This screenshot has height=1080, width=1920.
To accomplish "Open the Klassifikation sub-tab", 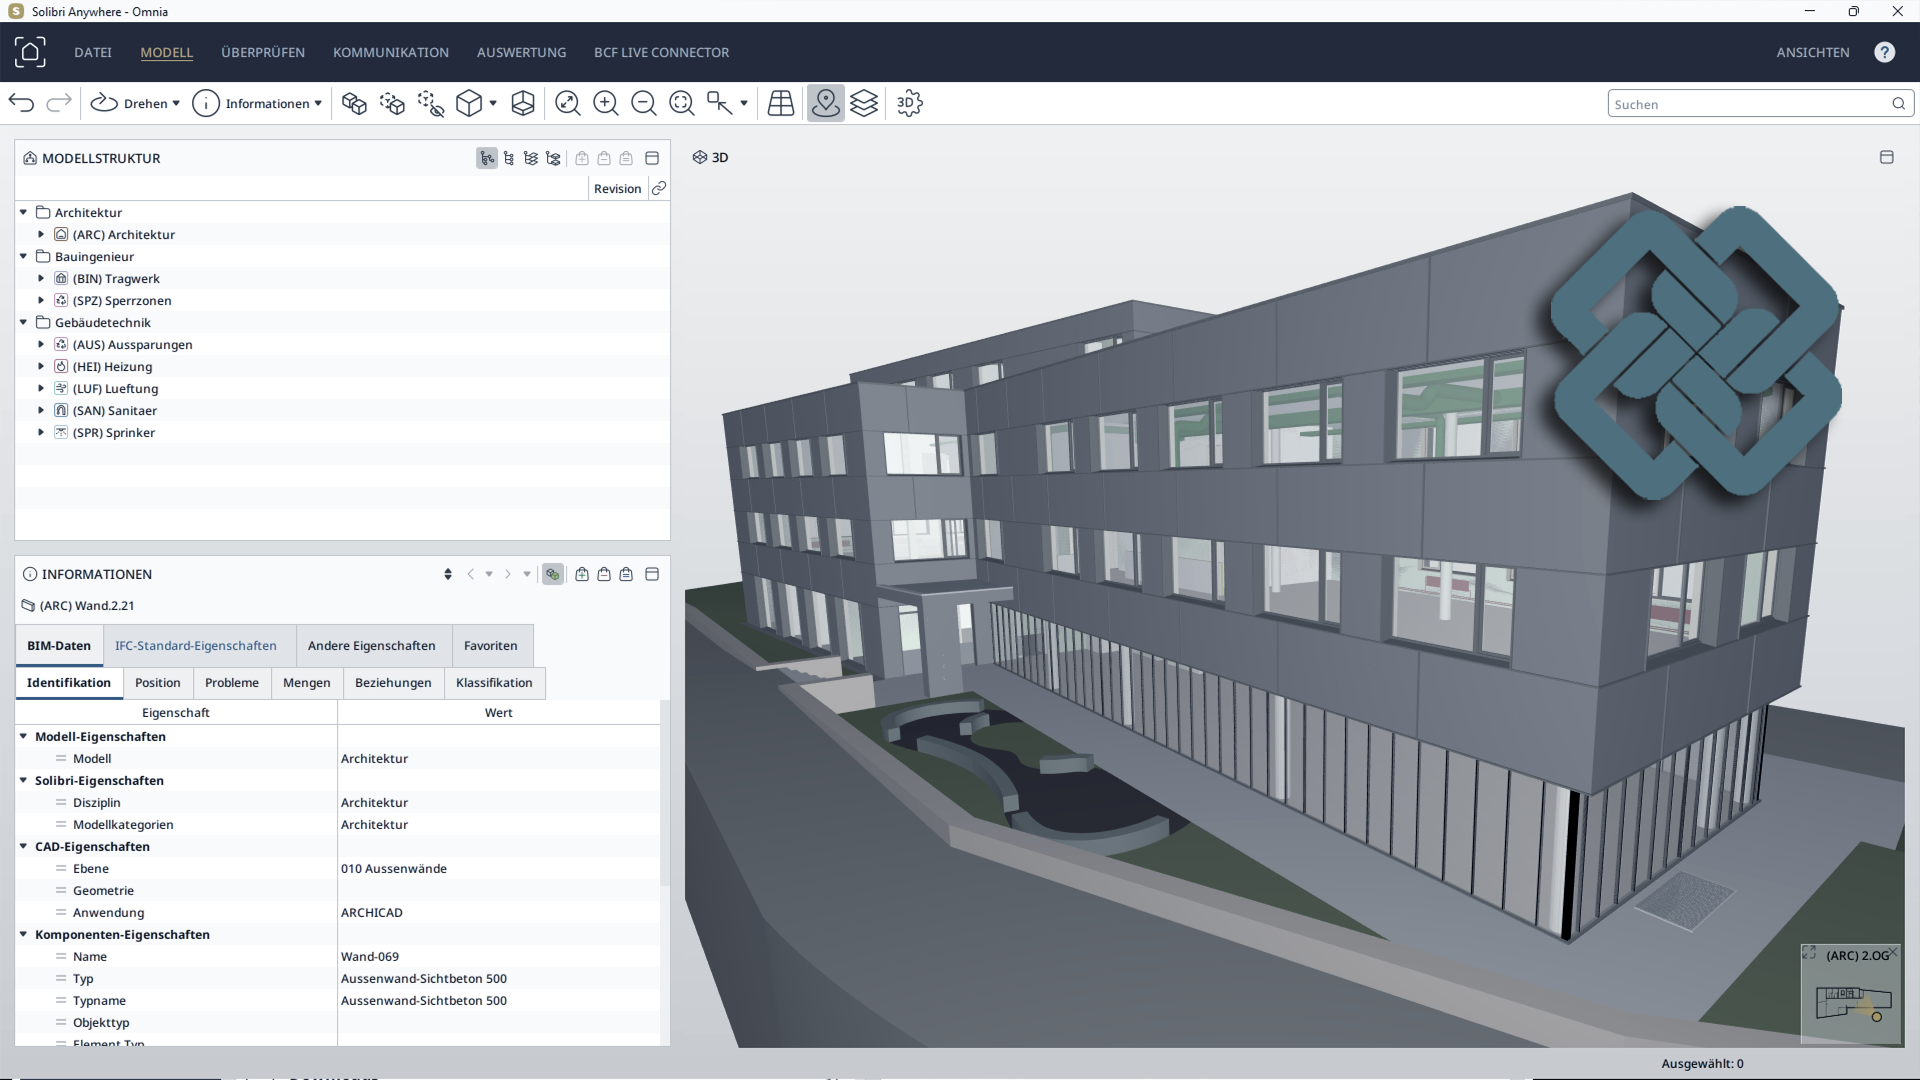I will coord(494,683).
